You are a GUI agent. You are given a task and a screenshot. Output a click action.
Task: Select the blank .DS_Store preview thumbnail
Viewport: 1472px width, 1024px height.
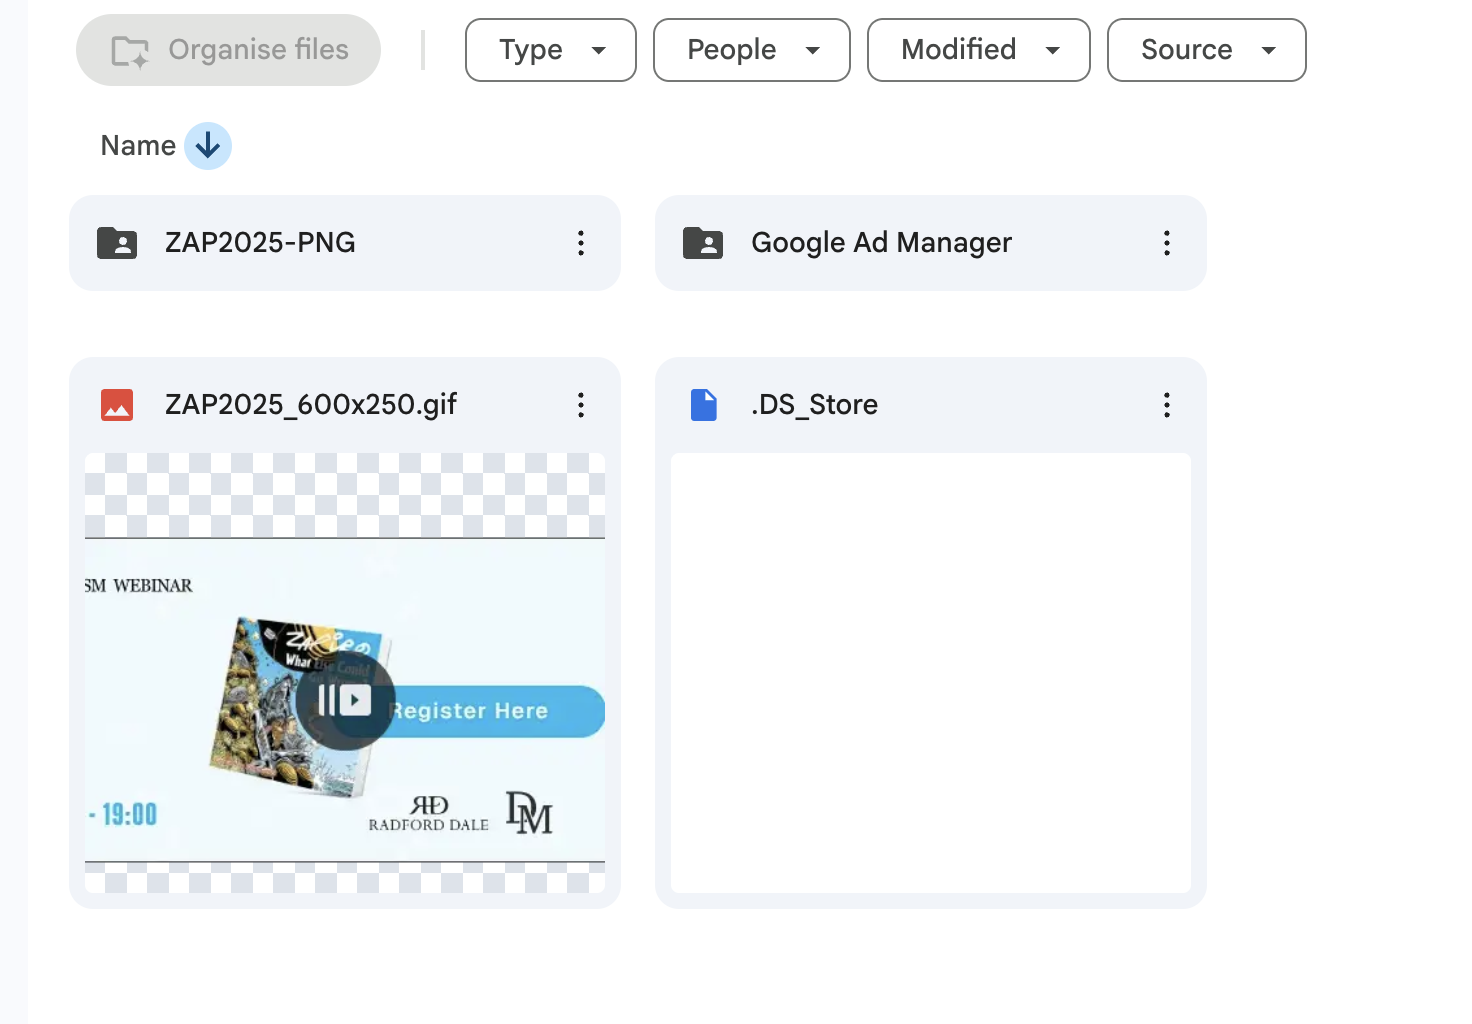point(930,672)
